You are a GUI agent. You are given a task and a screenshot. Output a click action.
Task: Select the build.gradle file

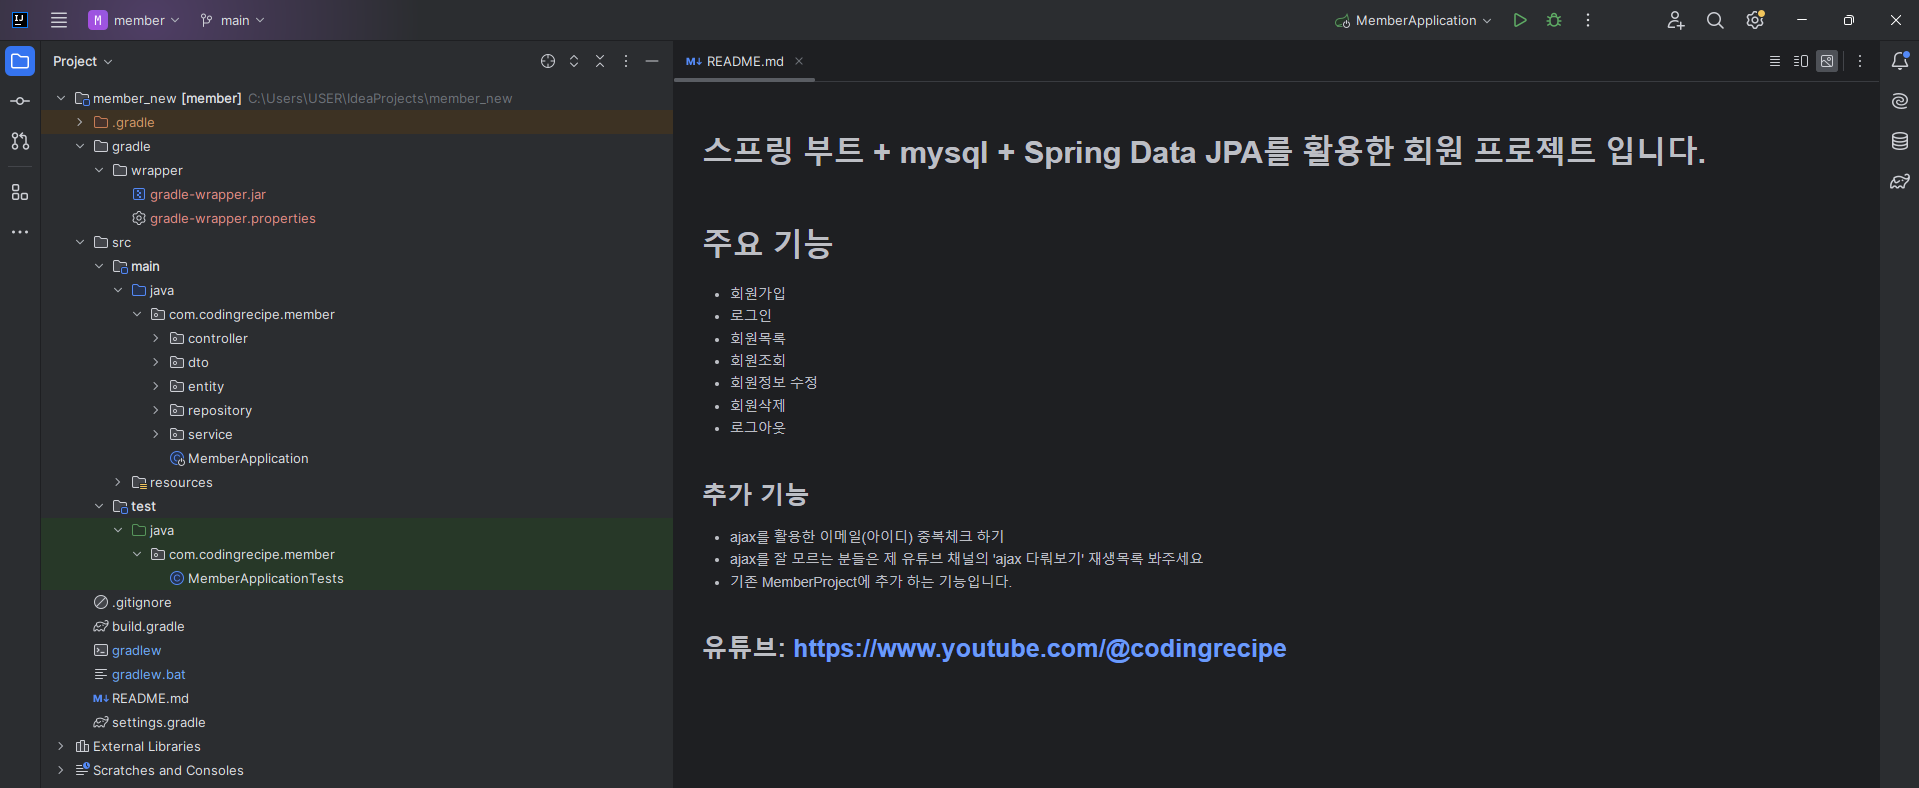(148, 626)
